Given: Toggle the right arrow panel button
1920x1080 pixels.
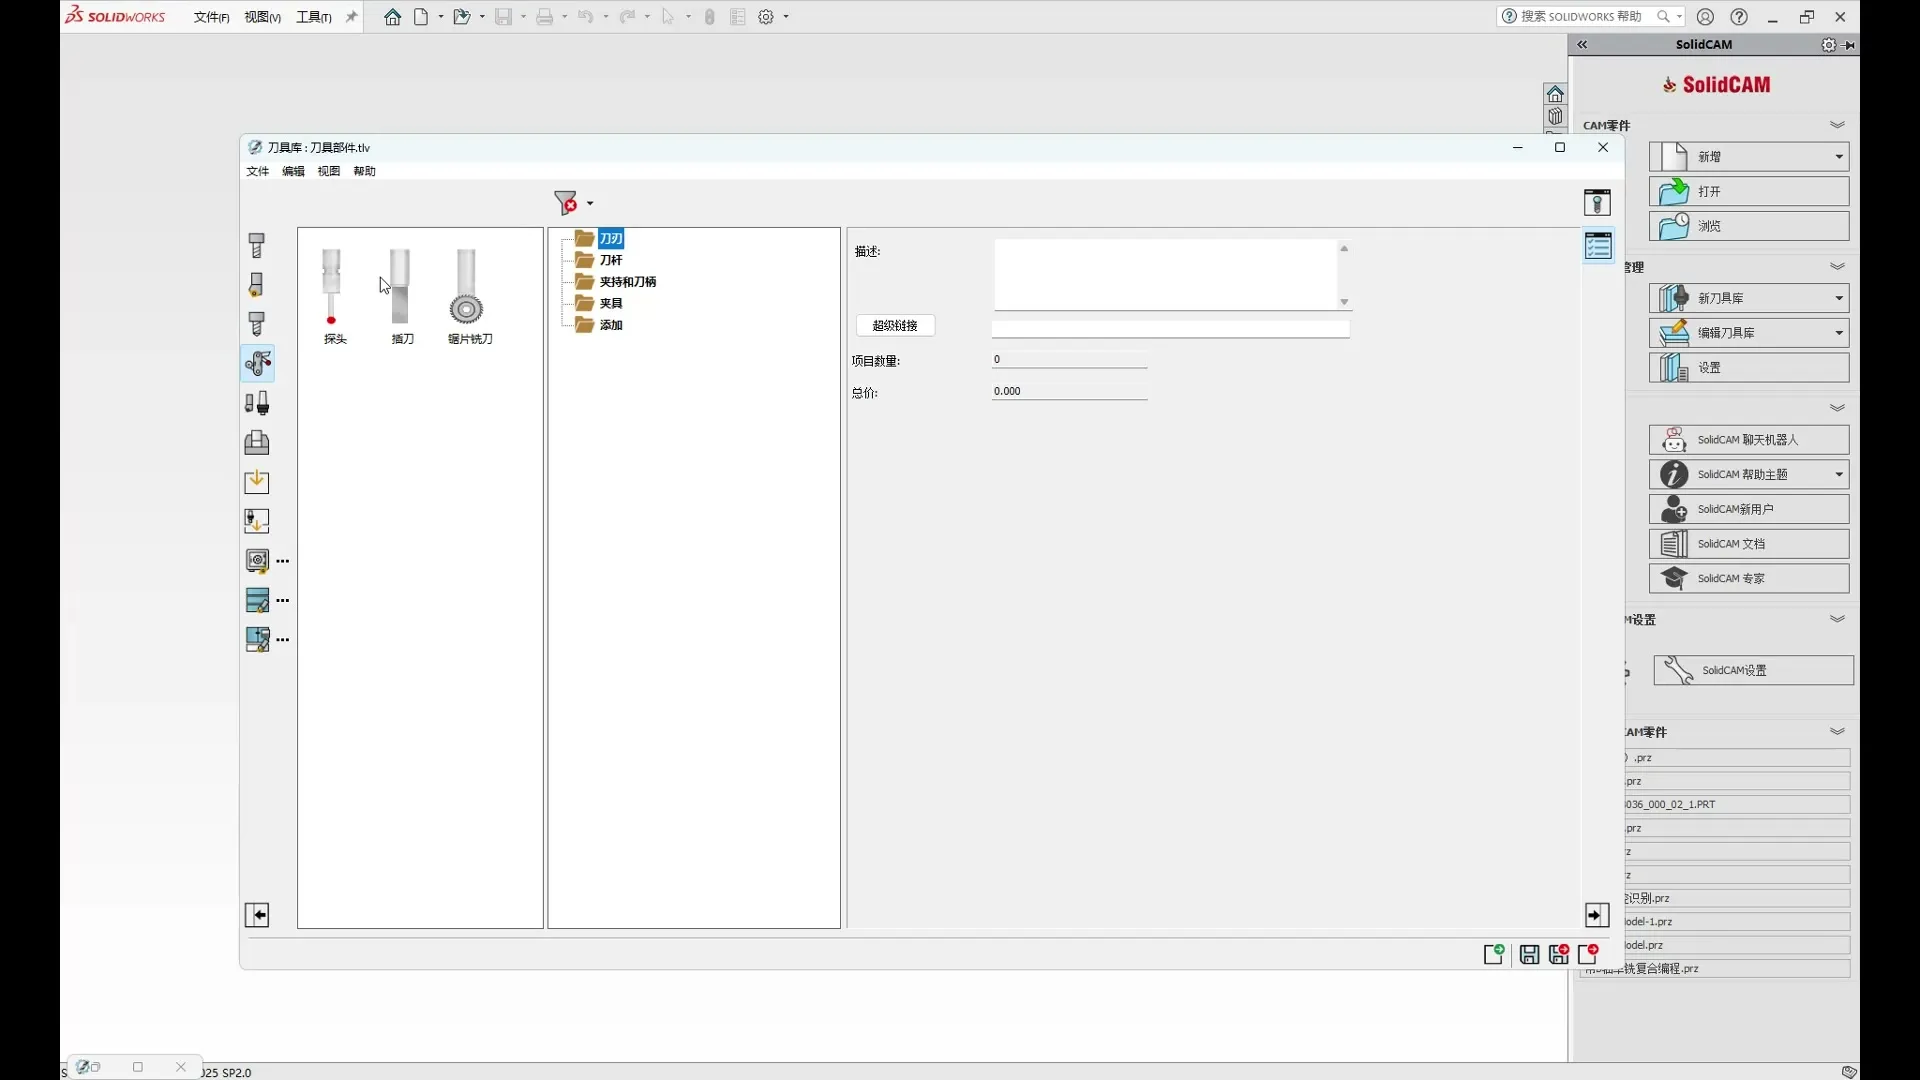Looking at the screenshot, I should 1596,915.
